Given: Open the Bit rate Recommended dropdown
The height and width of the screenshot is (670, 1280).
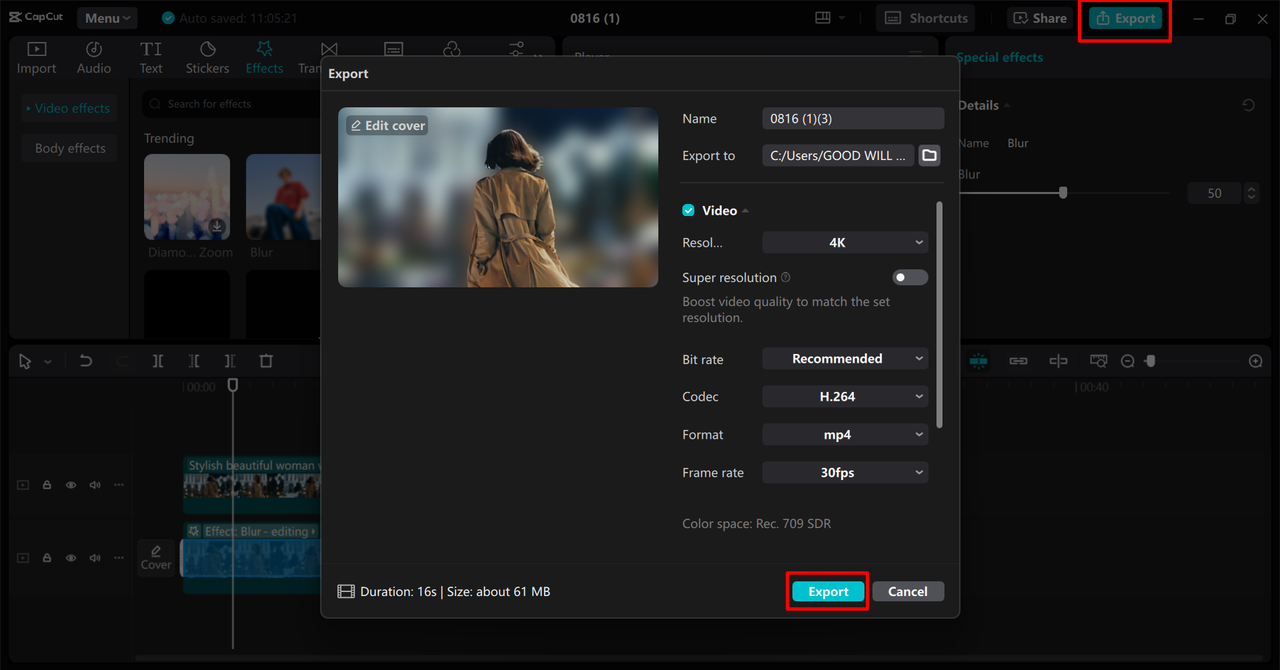Looking at the screenshot, I should click(845, 358).
